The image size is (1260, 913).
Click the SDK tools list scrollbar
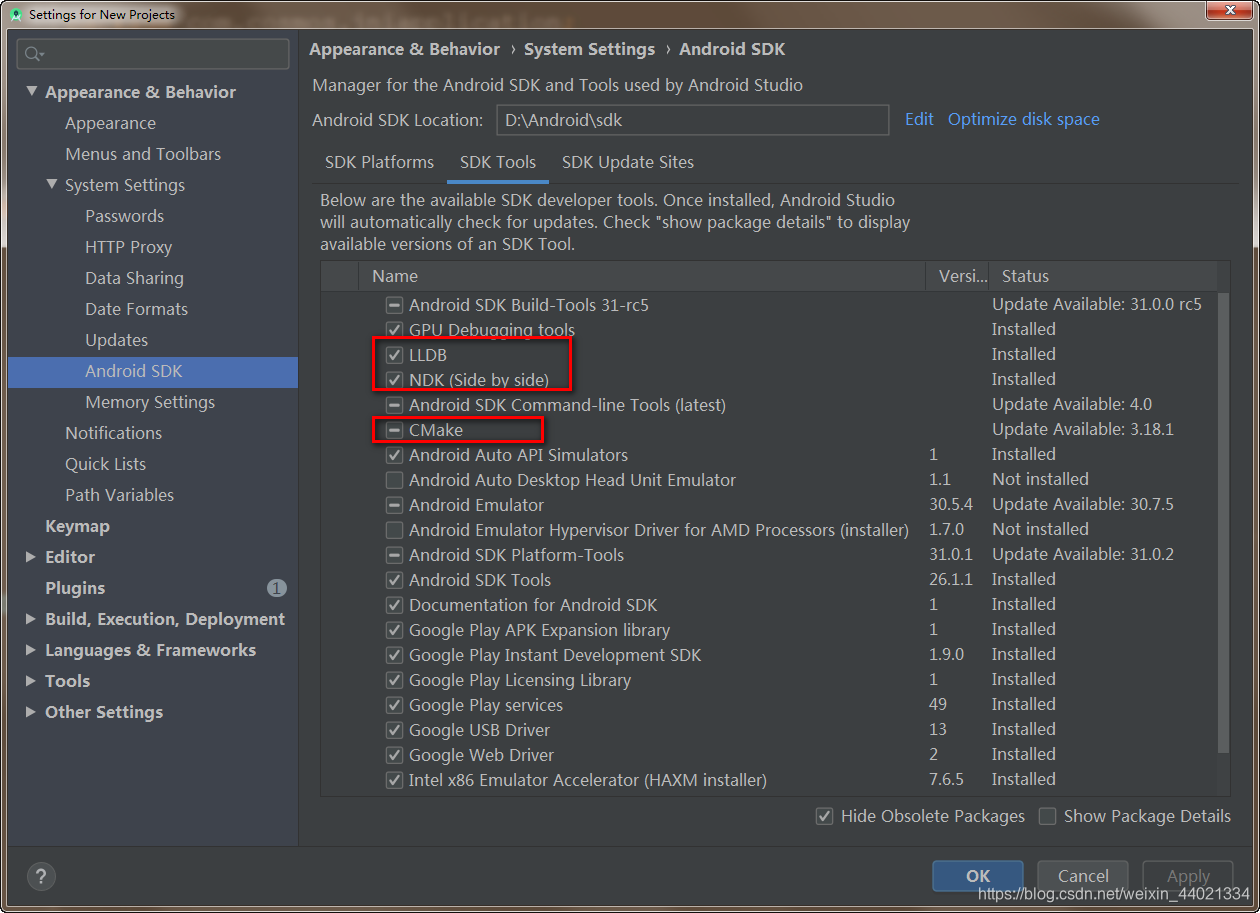click(1224, 523)
